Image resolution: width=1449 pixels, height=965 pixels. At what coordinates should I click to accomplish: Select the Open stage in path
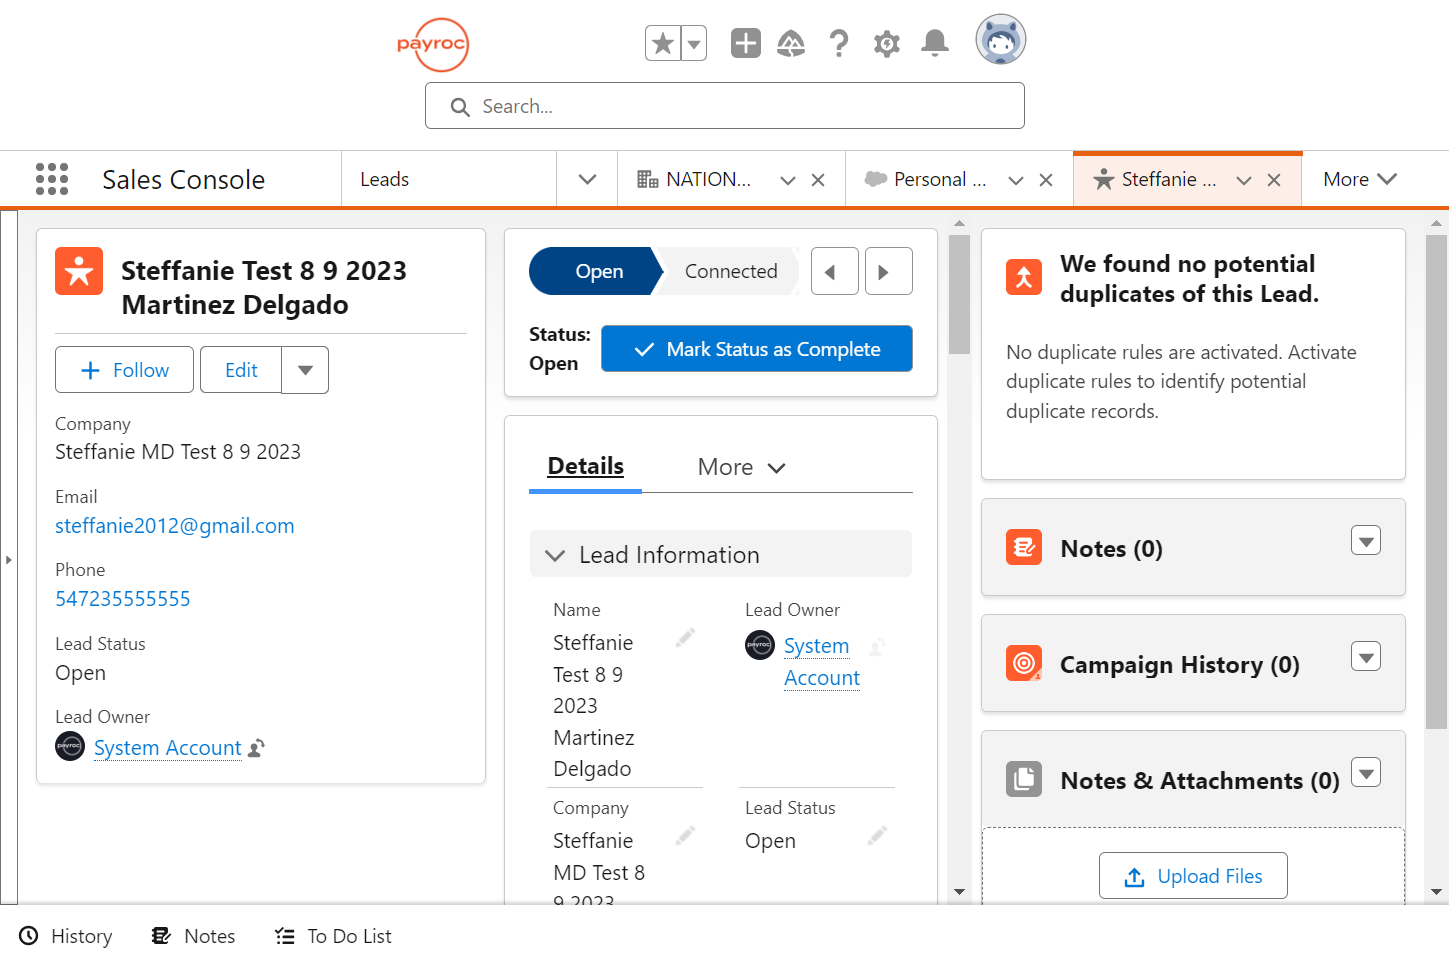tap(596, 271)
